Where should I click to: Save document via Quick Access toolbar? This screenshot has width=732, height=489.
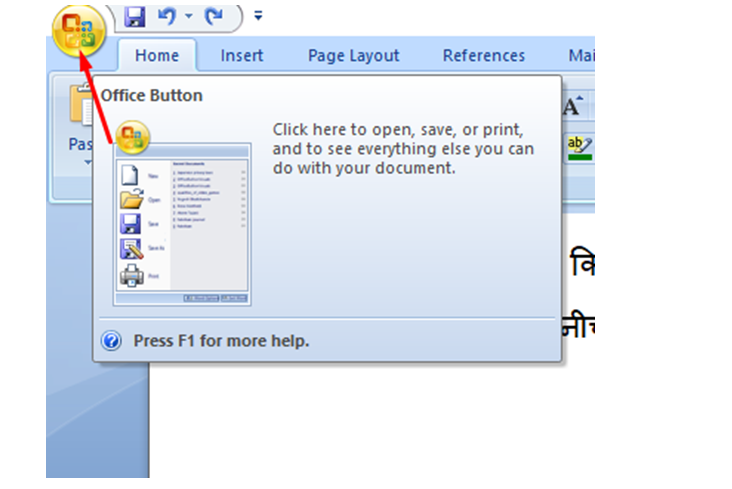135,17
